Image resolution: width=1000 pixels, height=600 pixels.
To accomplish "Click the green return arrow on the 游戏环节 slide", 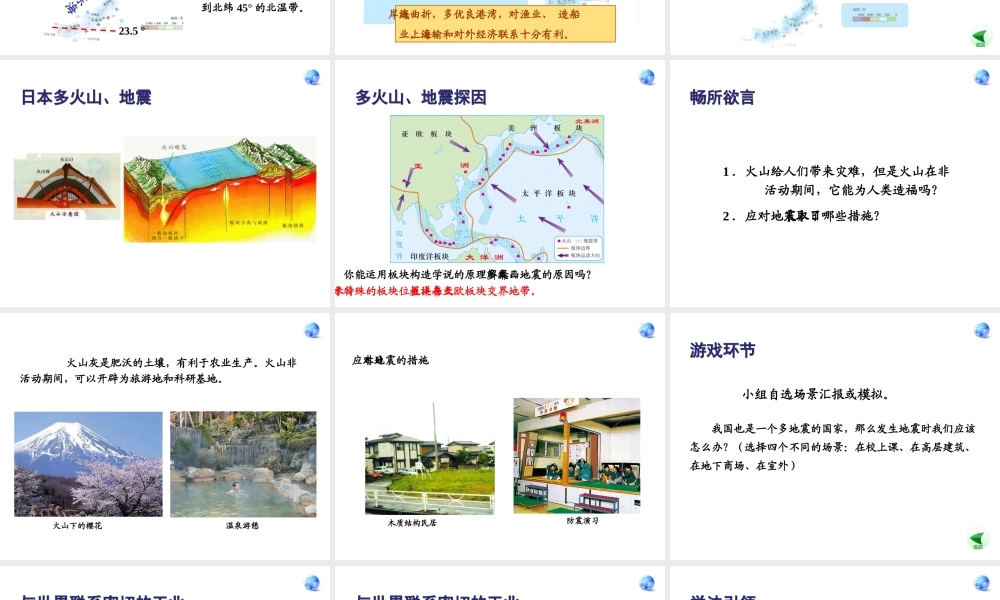I will point(978,539).
